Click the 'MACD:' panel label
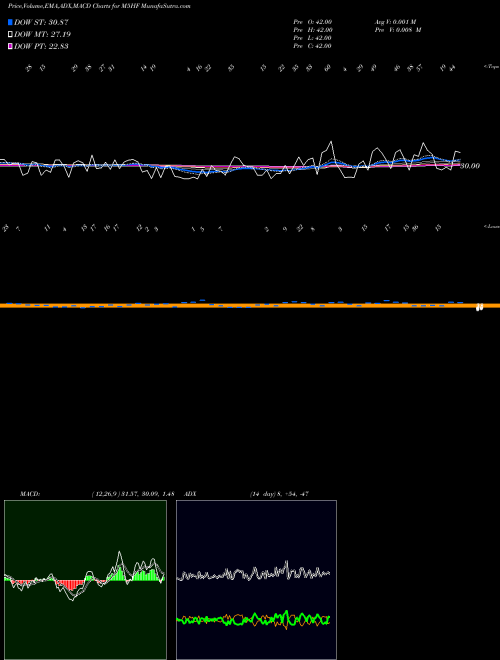This screenshot has height=660, width=500. (30, 494)
